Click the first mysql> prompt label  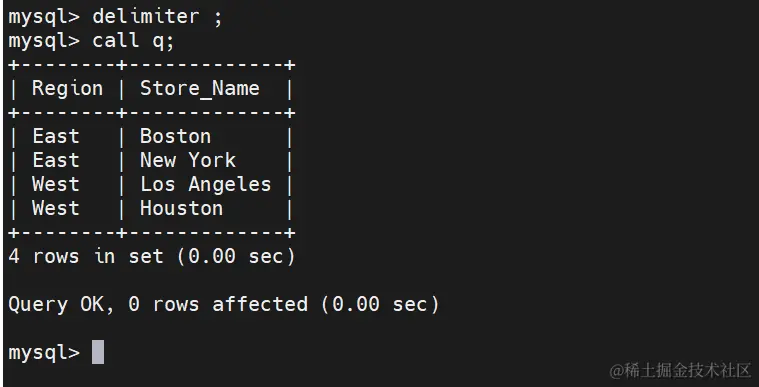click(x=44, y=17)
